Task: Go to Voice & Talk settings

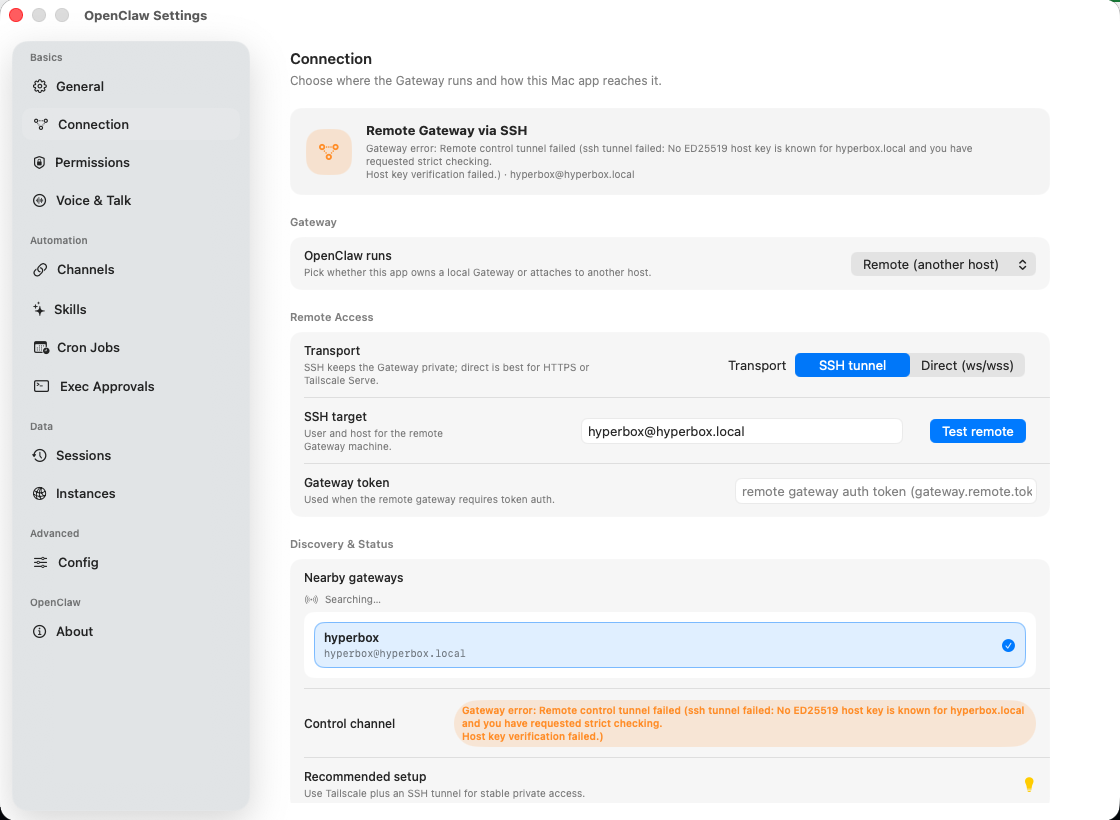Action: pyautogui.click(x=131, y=201)
